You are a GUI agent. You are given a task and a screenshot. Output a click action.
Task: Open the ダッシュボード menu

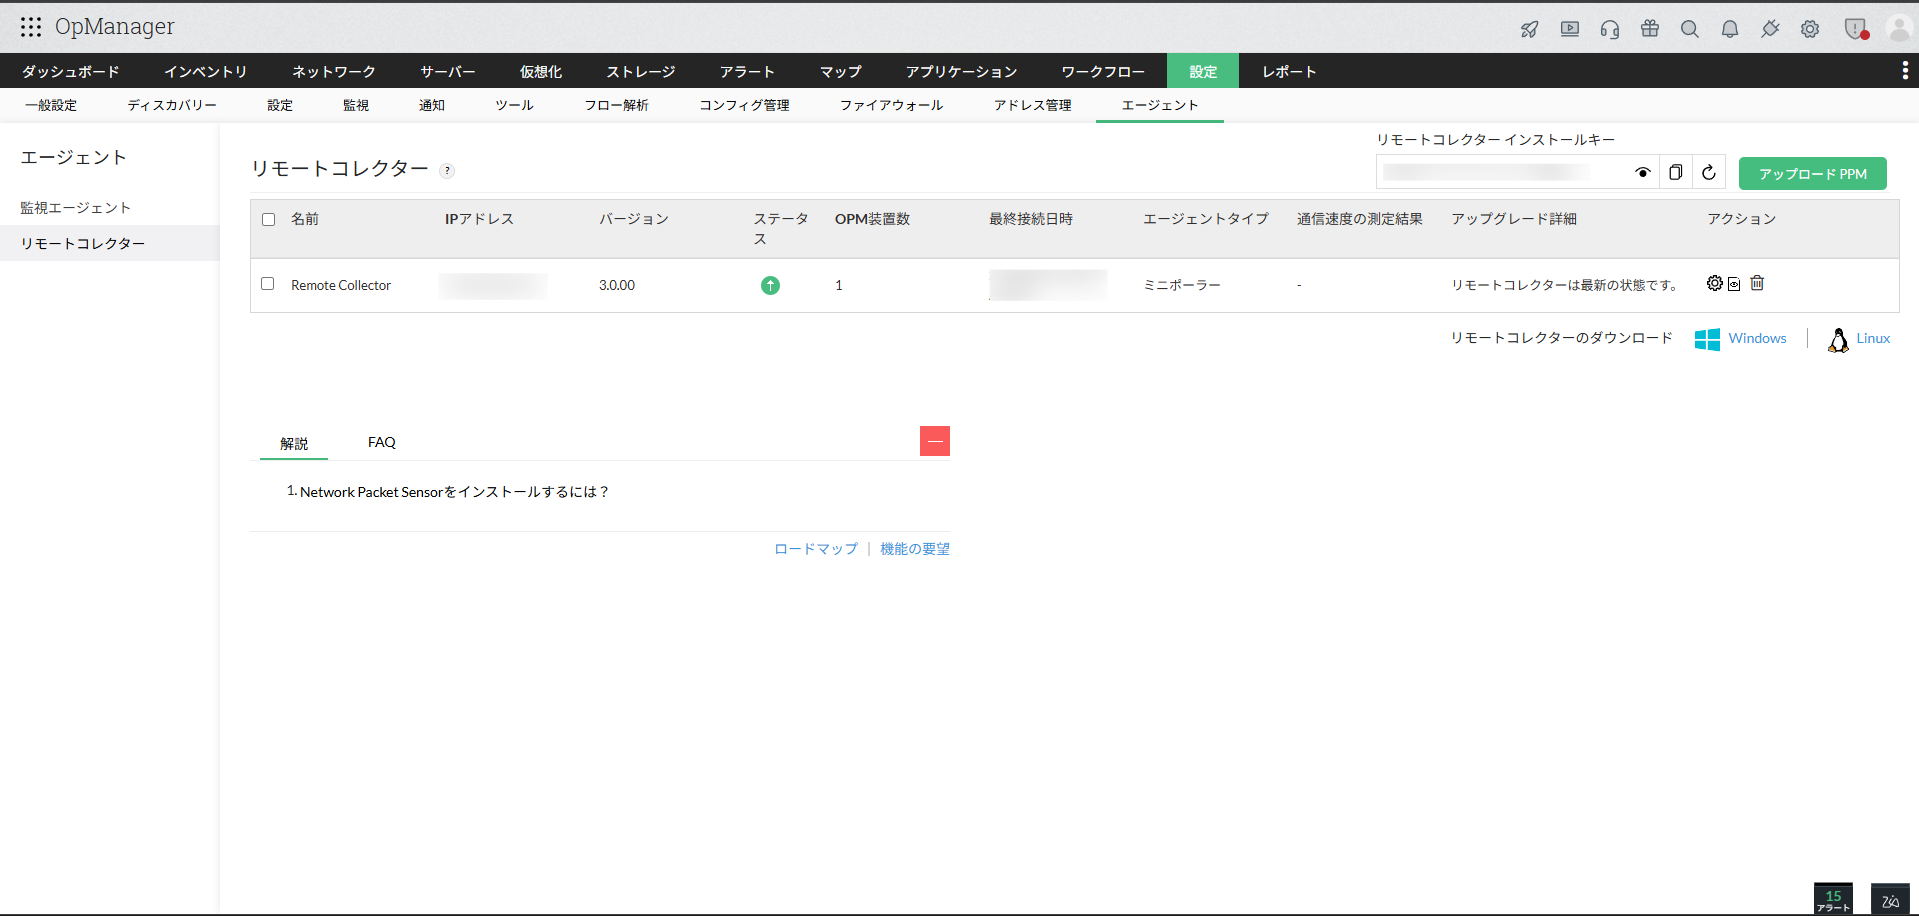point(70,71)
